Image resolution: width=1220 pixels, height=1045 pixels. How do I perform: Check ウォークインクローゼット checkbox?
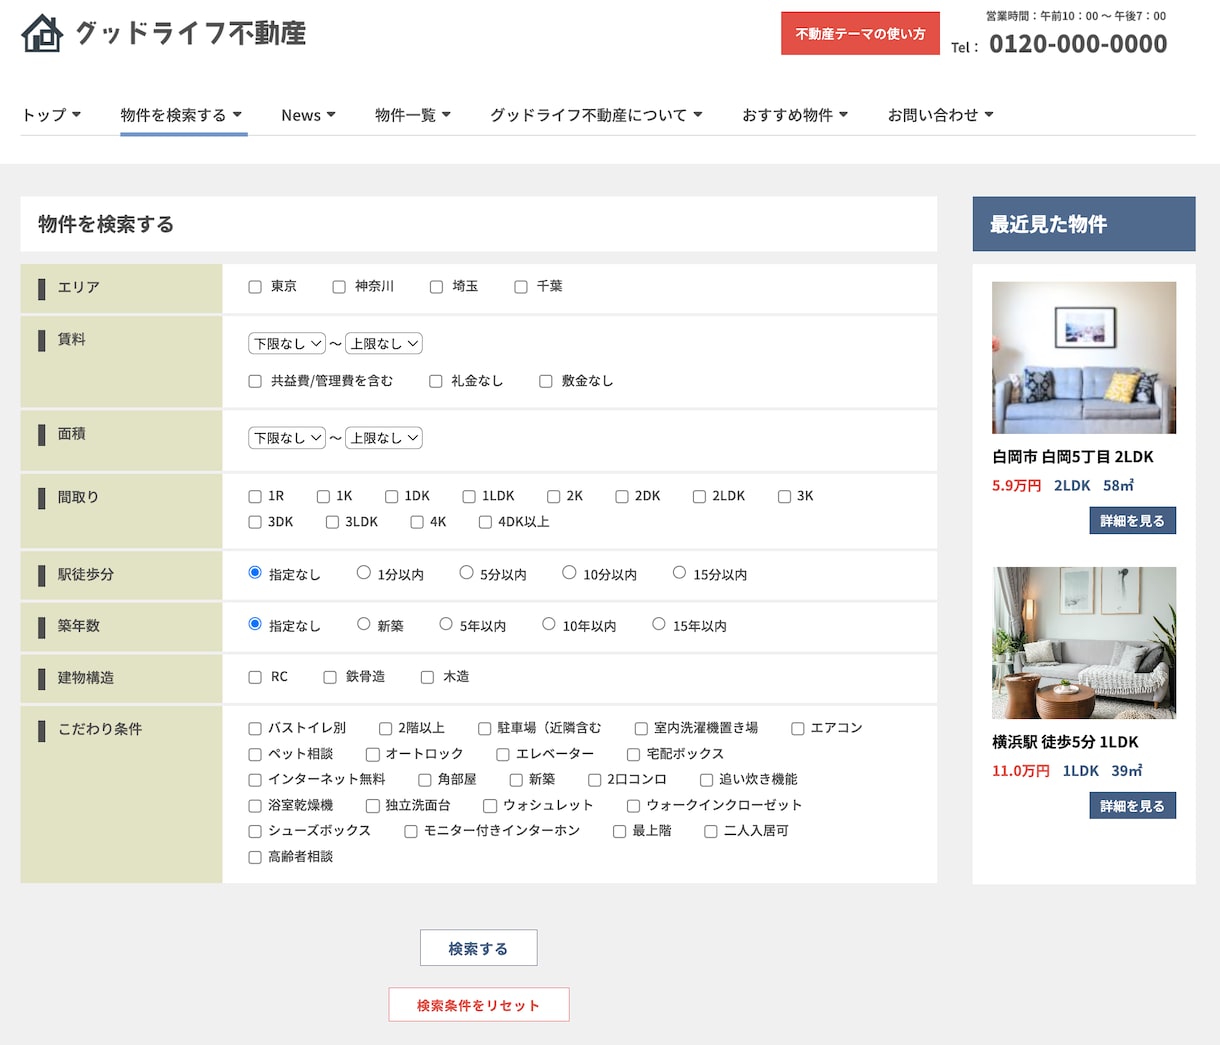(x=633, y=806)
